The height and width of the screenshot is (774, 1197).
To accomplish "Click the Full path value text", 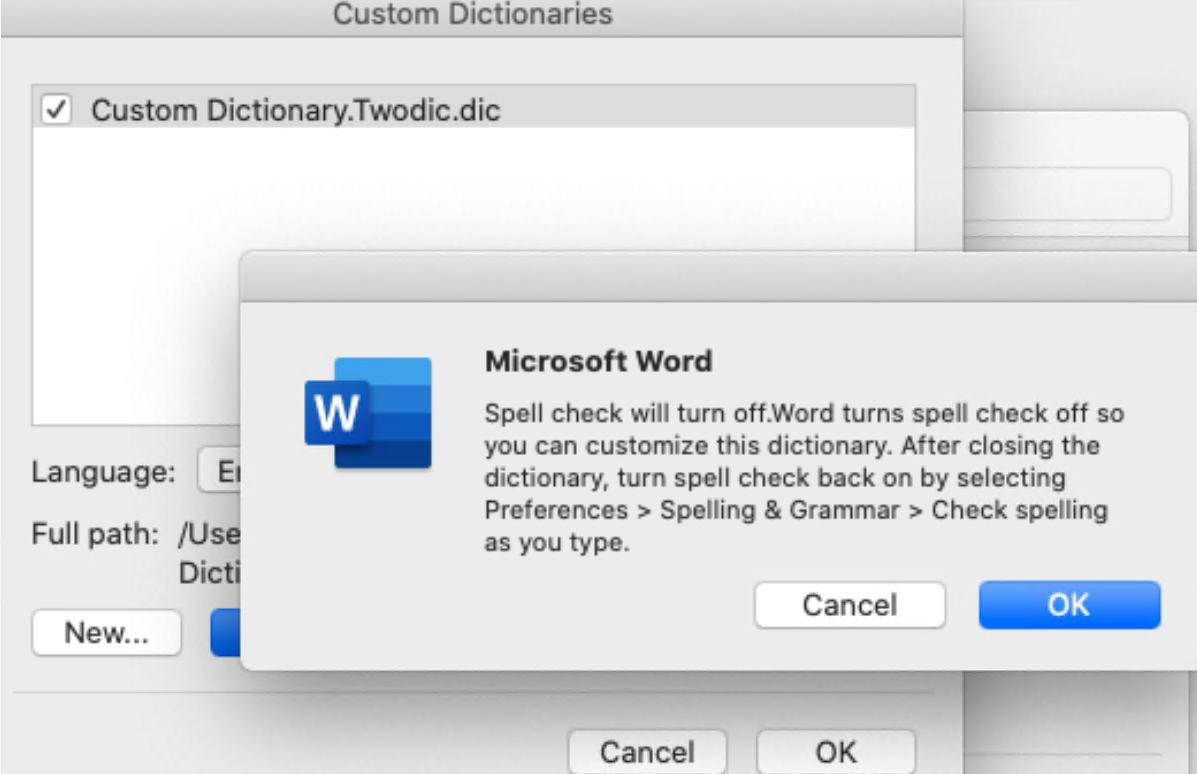I will pyautogui.click(x=209, y=553).
